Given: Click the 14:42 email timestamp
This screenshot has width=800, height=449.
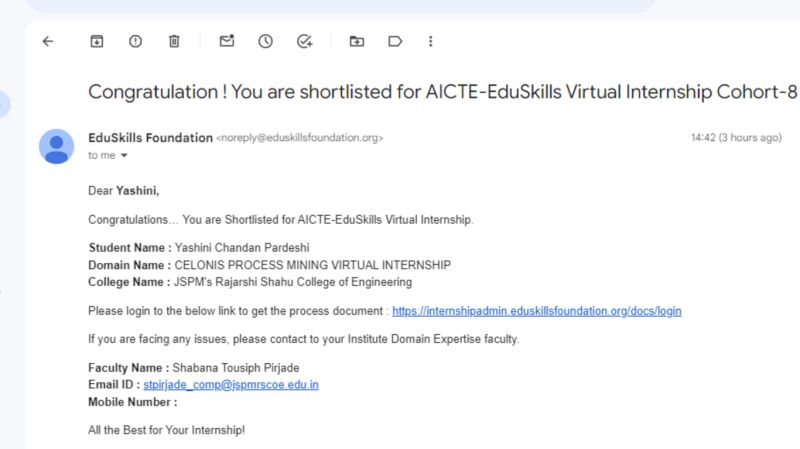Looking at the screenshot, I should point(736,138).
